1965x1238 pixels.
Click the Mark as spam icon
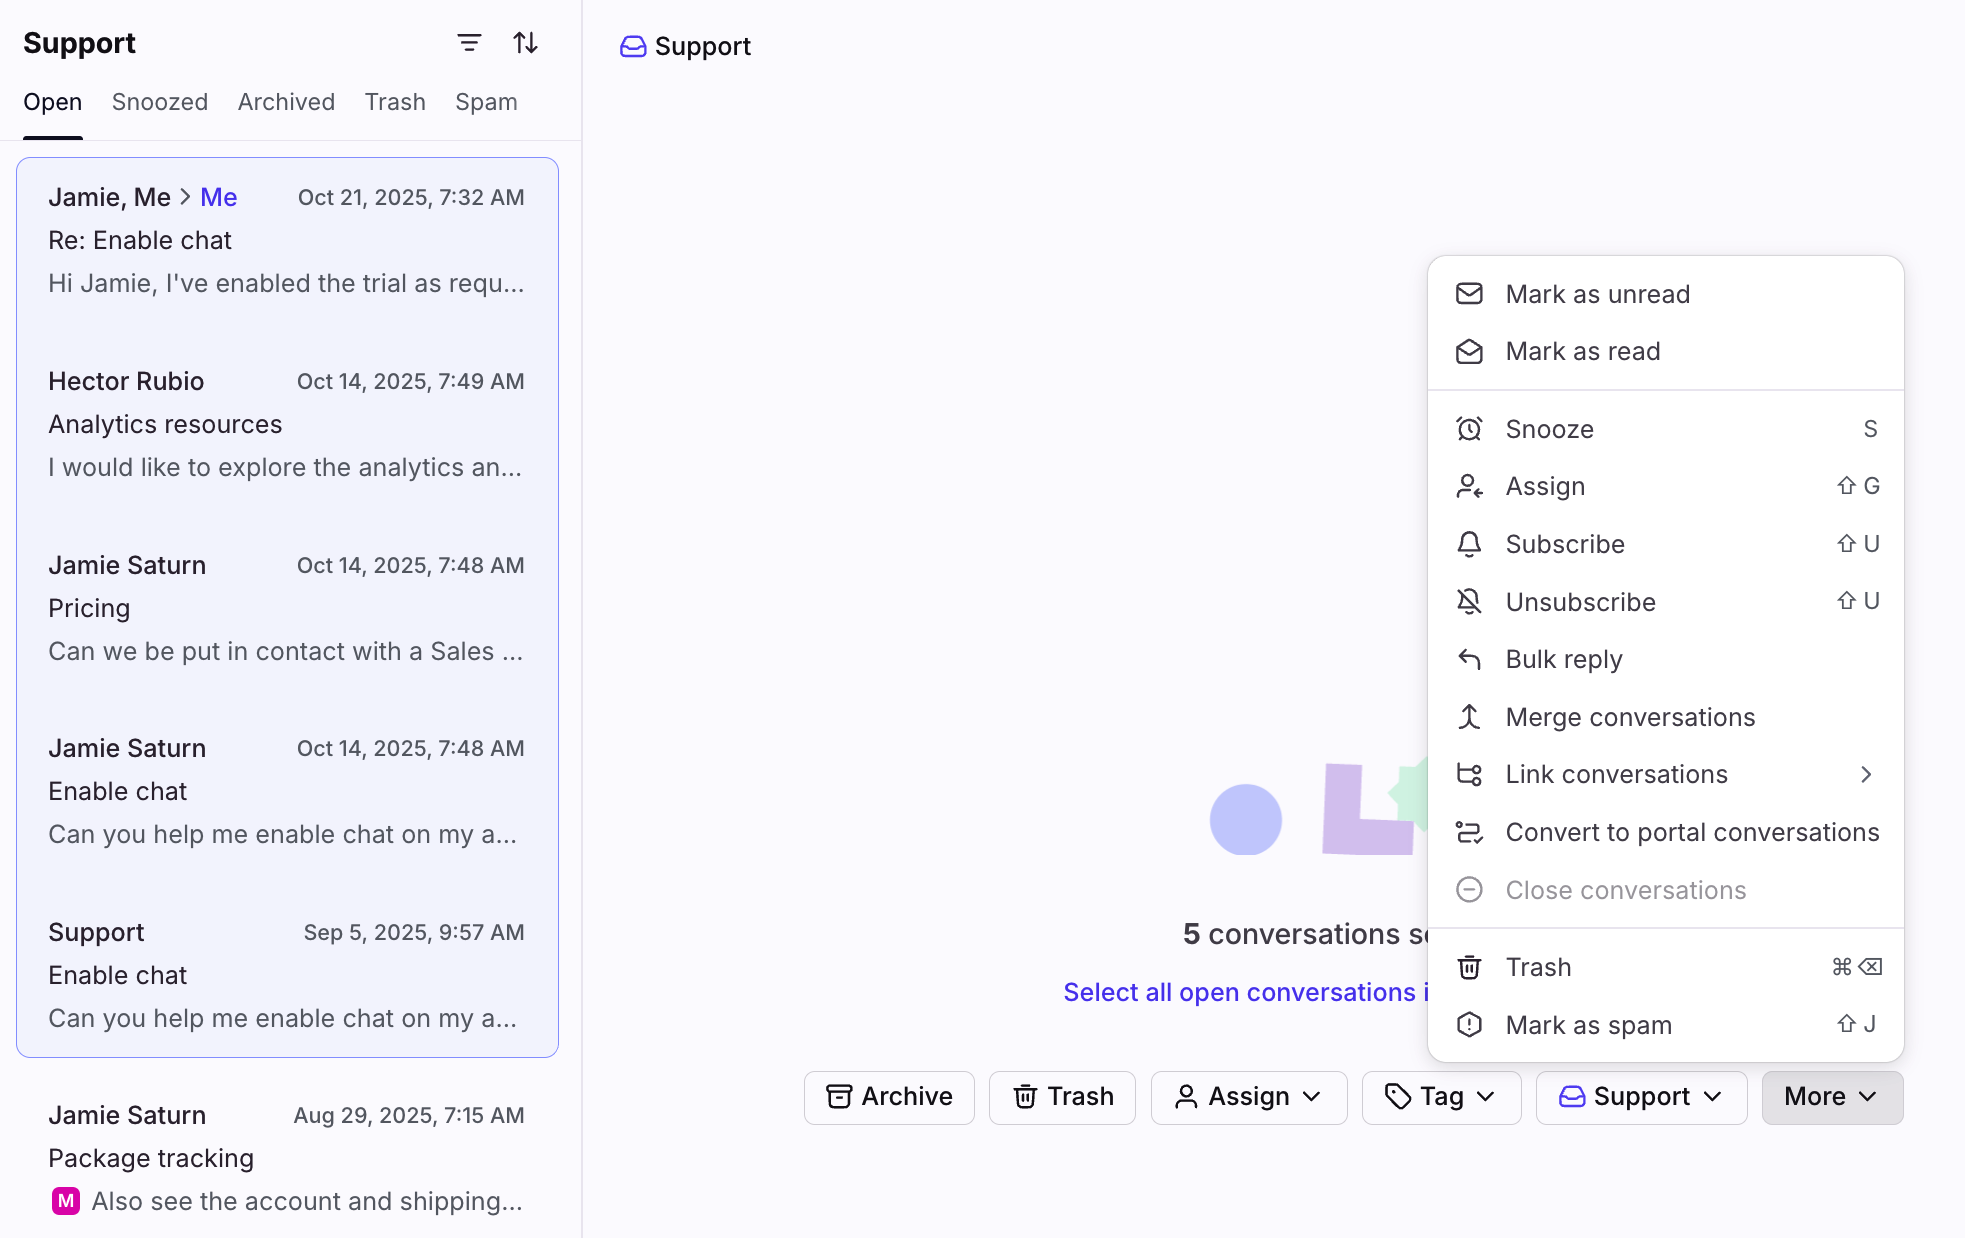click(x=1469, y=1025)
